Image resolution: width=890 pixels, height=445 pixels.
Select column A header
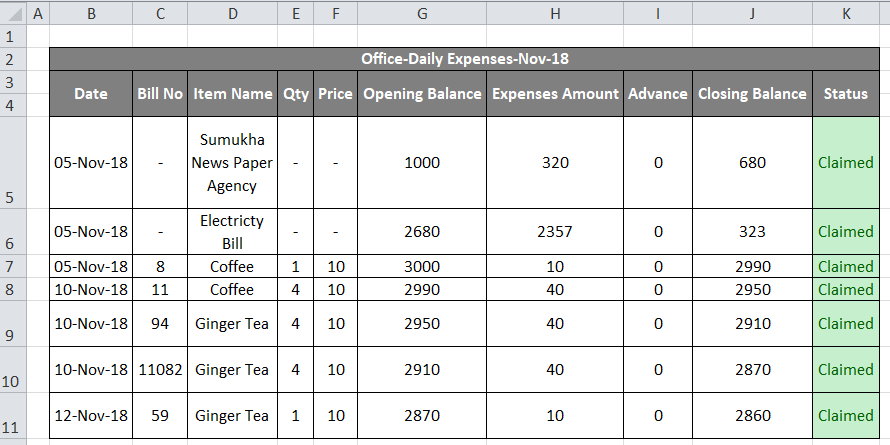(x=37, y=12)
